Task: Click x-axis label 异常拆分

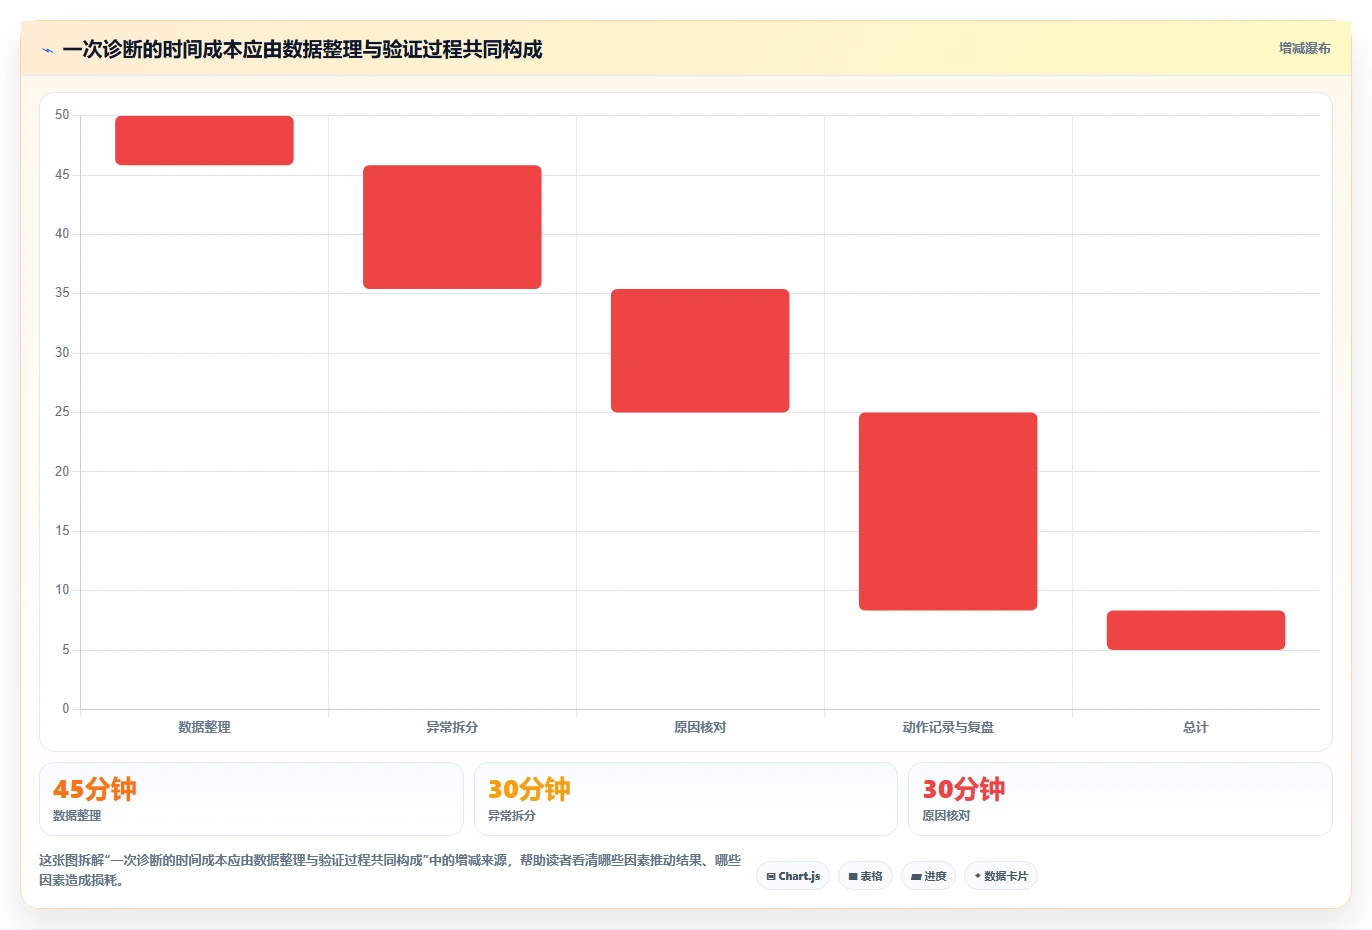Action: click(x=452, y=727)
